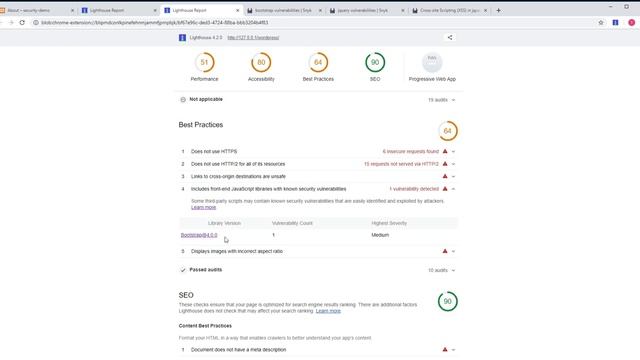Click the Lighthouse share icon
The image size is (640, 360).
(x=450, y=38)
